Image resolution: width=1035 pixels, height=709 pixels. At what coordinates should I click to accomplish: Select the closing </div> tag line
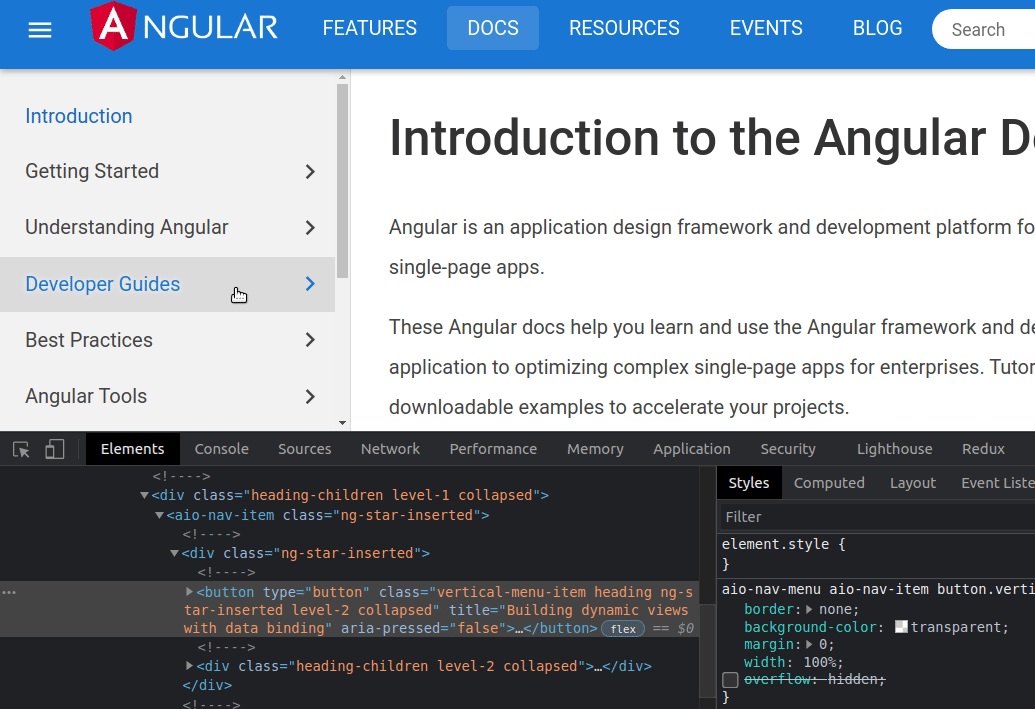207,685
